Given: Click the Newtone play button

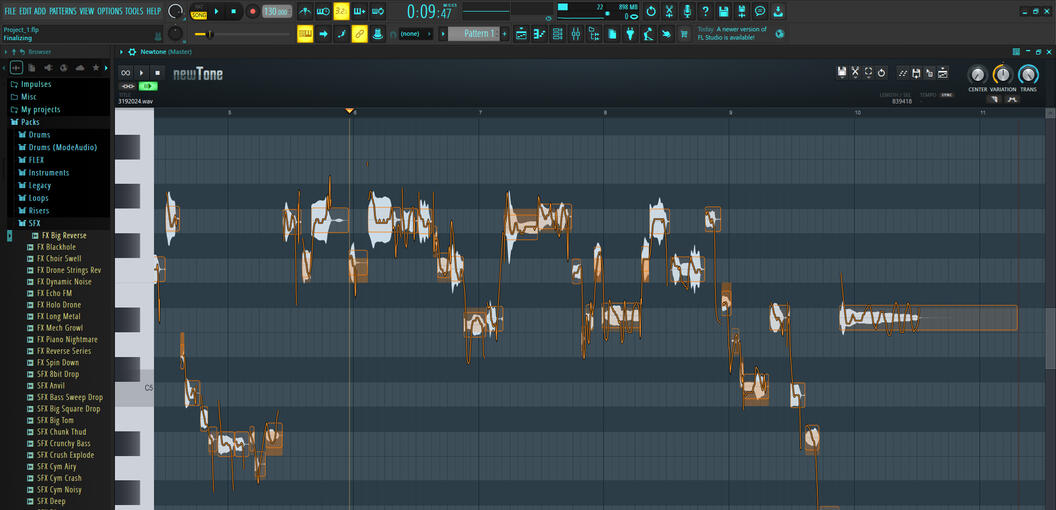Looking at the screenshot, I should point(142,73).
